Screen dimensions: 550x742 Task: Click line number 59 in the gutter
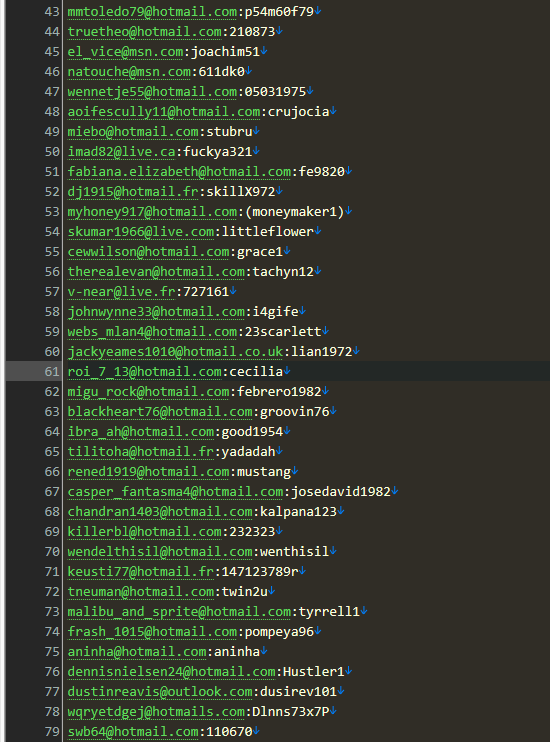pos(52,332)
